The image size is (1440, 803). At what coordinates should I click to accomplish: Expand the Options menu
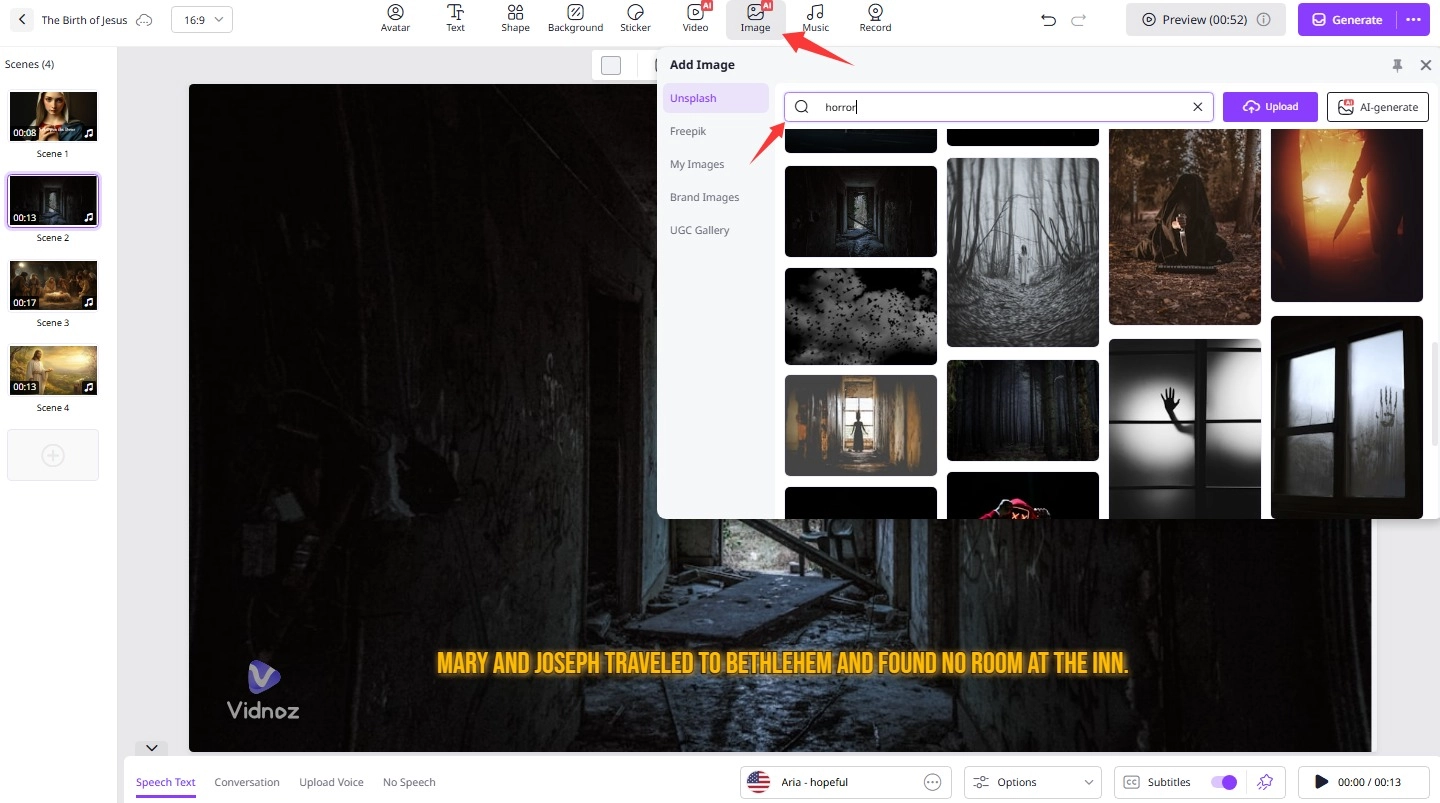(1032, 782)
